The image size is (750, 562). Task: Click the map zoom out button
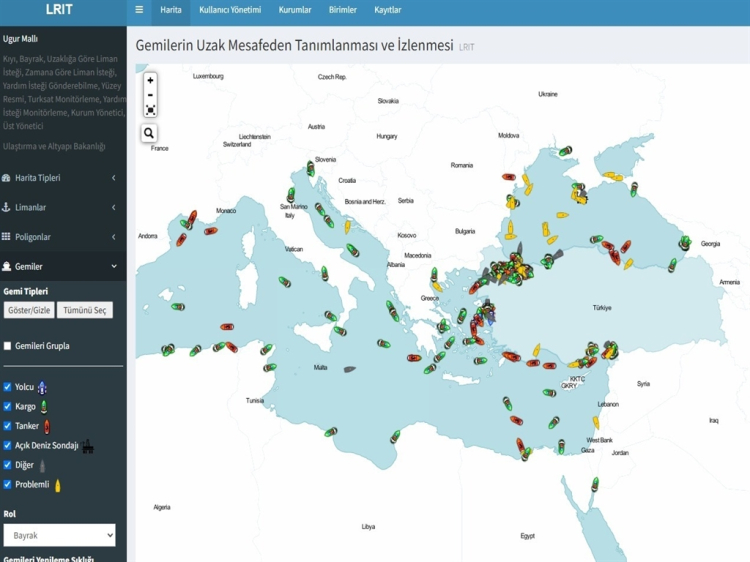pyautogui.click(x=150, y=95)
